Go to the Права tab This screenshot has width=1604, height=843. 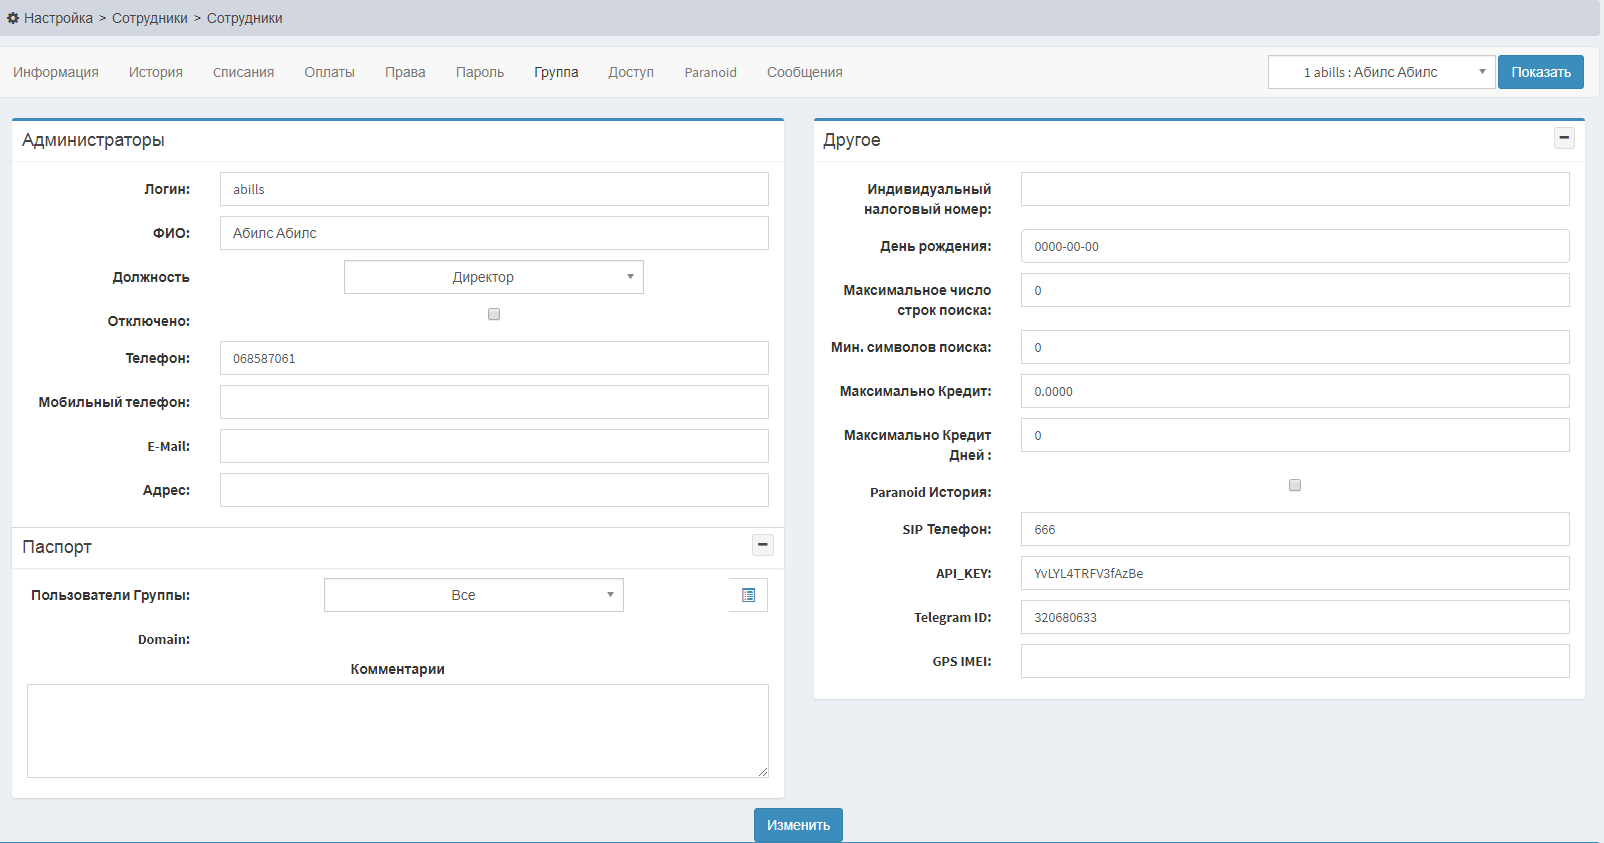pos(405,72)
